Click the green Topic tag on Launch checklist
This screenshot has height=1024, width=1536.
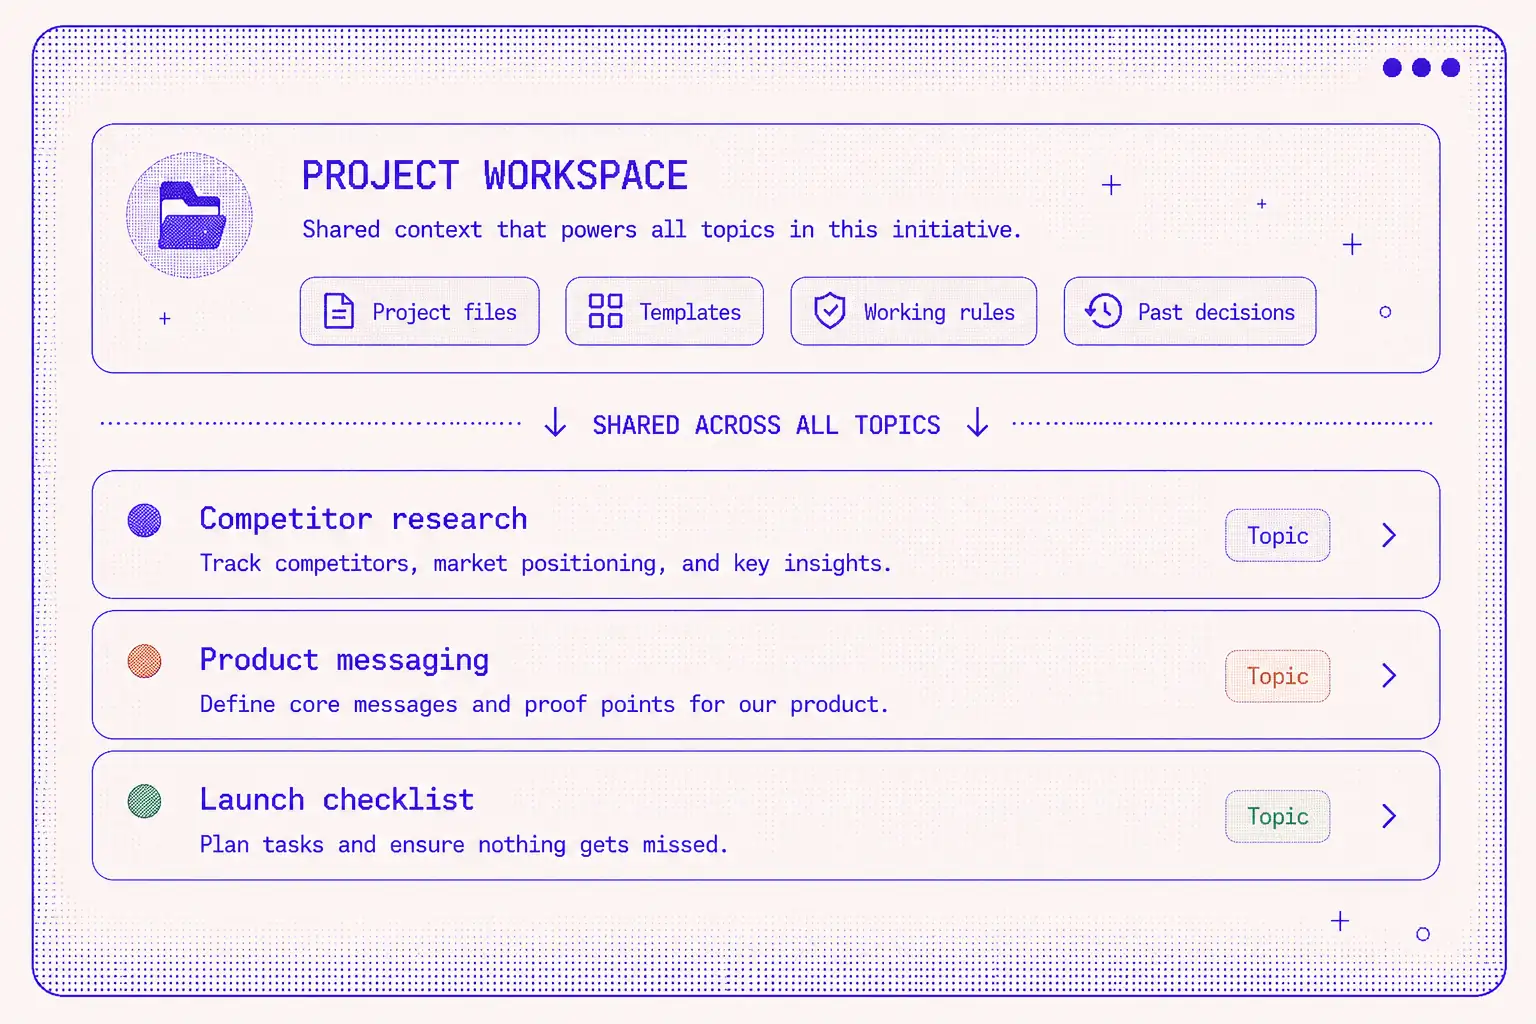tap(1277, 816)
